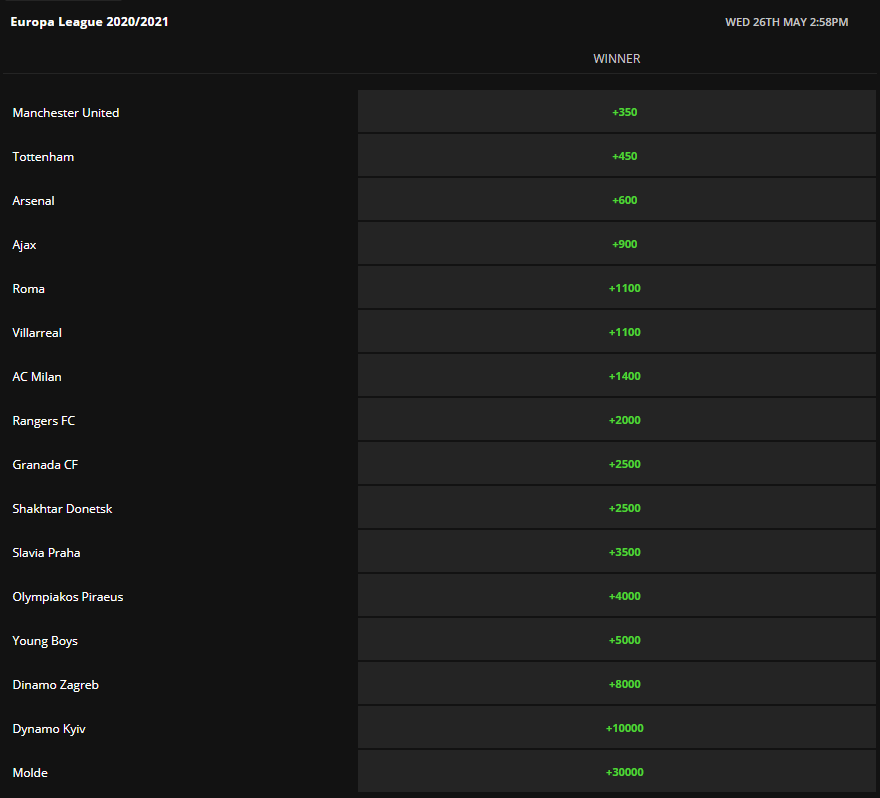Image resolution: width=880 pixels, height=798 pixels.
Task: Select Ajax +900 odds
Action: click(617, 244)
